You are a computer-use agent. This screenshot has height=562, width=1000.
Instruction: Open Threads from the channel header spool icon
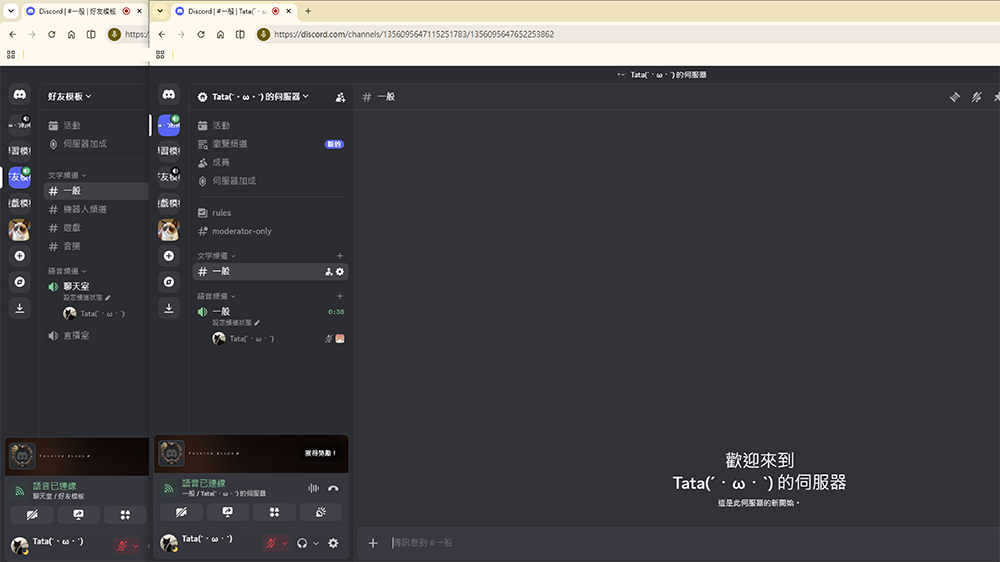(955, 97)
